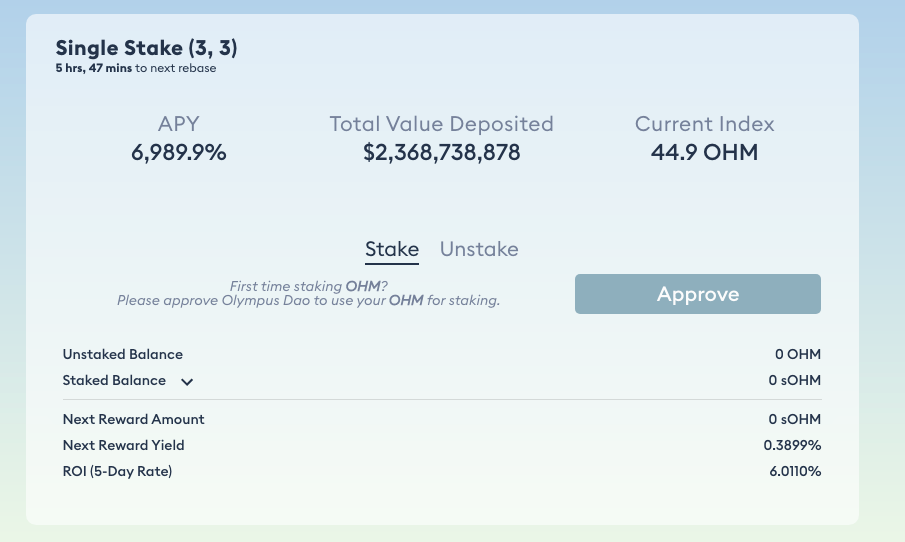Click the Next Reward Amount label
Viewport: 905px width, 542px height.
coord(133,419)
